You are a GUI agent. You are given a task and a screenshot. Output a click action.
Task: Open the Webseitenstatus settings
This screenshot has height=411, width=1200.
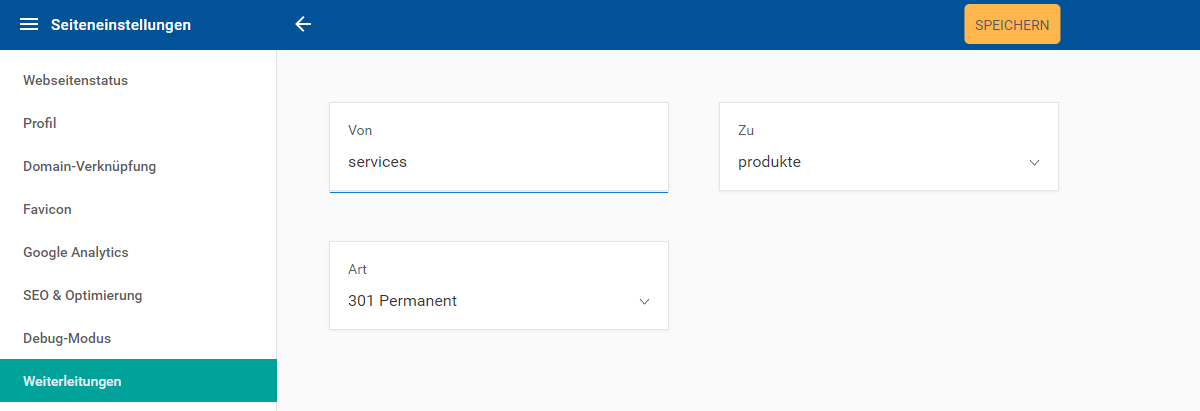coord(76,80)
